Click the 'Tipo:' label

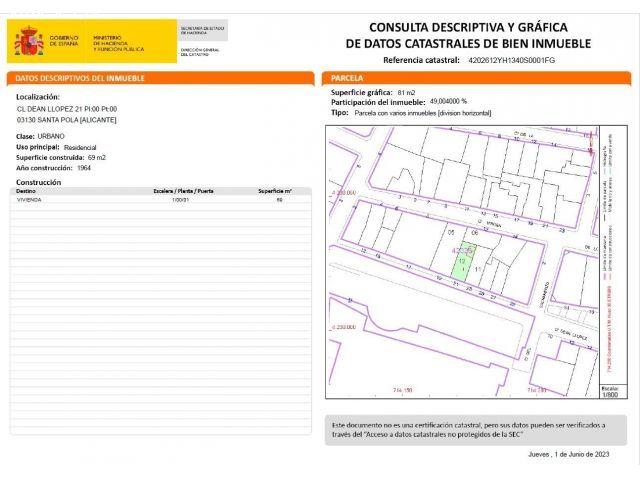point(340,113)
